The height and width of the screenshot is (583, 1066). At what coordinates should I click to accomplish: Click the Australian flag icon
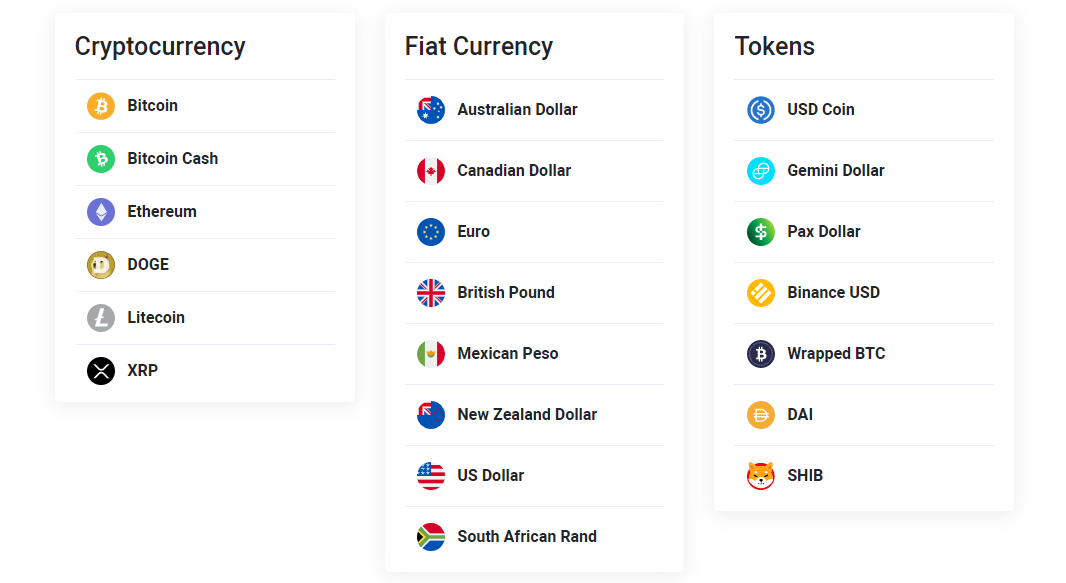pos(431,110)
